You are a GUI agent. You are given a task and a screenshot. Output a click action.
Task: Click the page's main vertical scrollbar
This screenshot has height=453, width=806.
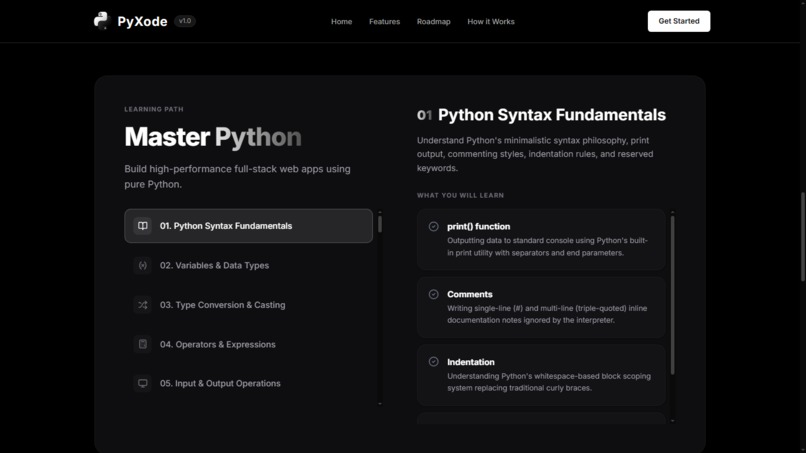(x=802, y=237)
